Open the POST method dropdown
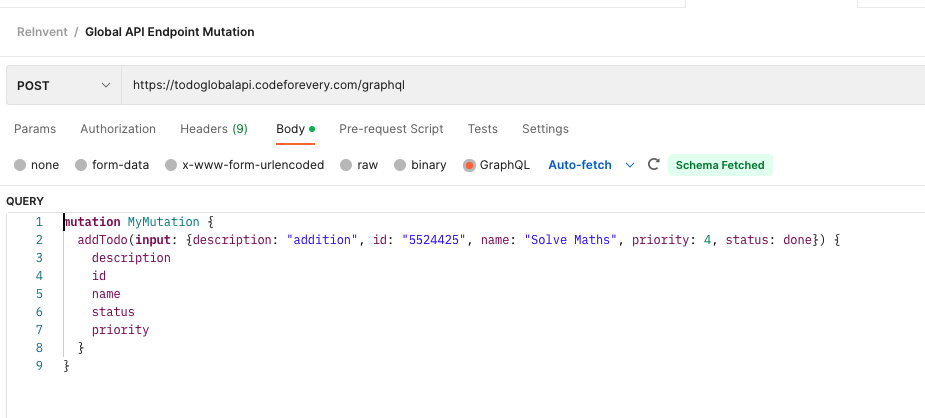Image resolution: width=925 pixels, height=418 pixels. (64, 85)
